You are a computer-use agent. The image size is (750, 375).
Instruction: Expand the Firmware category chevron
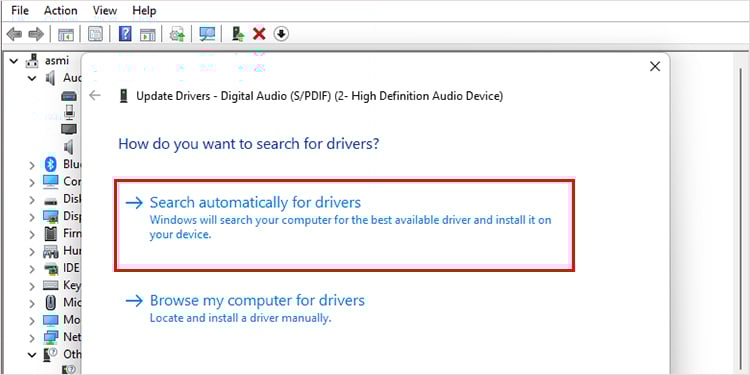[32, 234]
